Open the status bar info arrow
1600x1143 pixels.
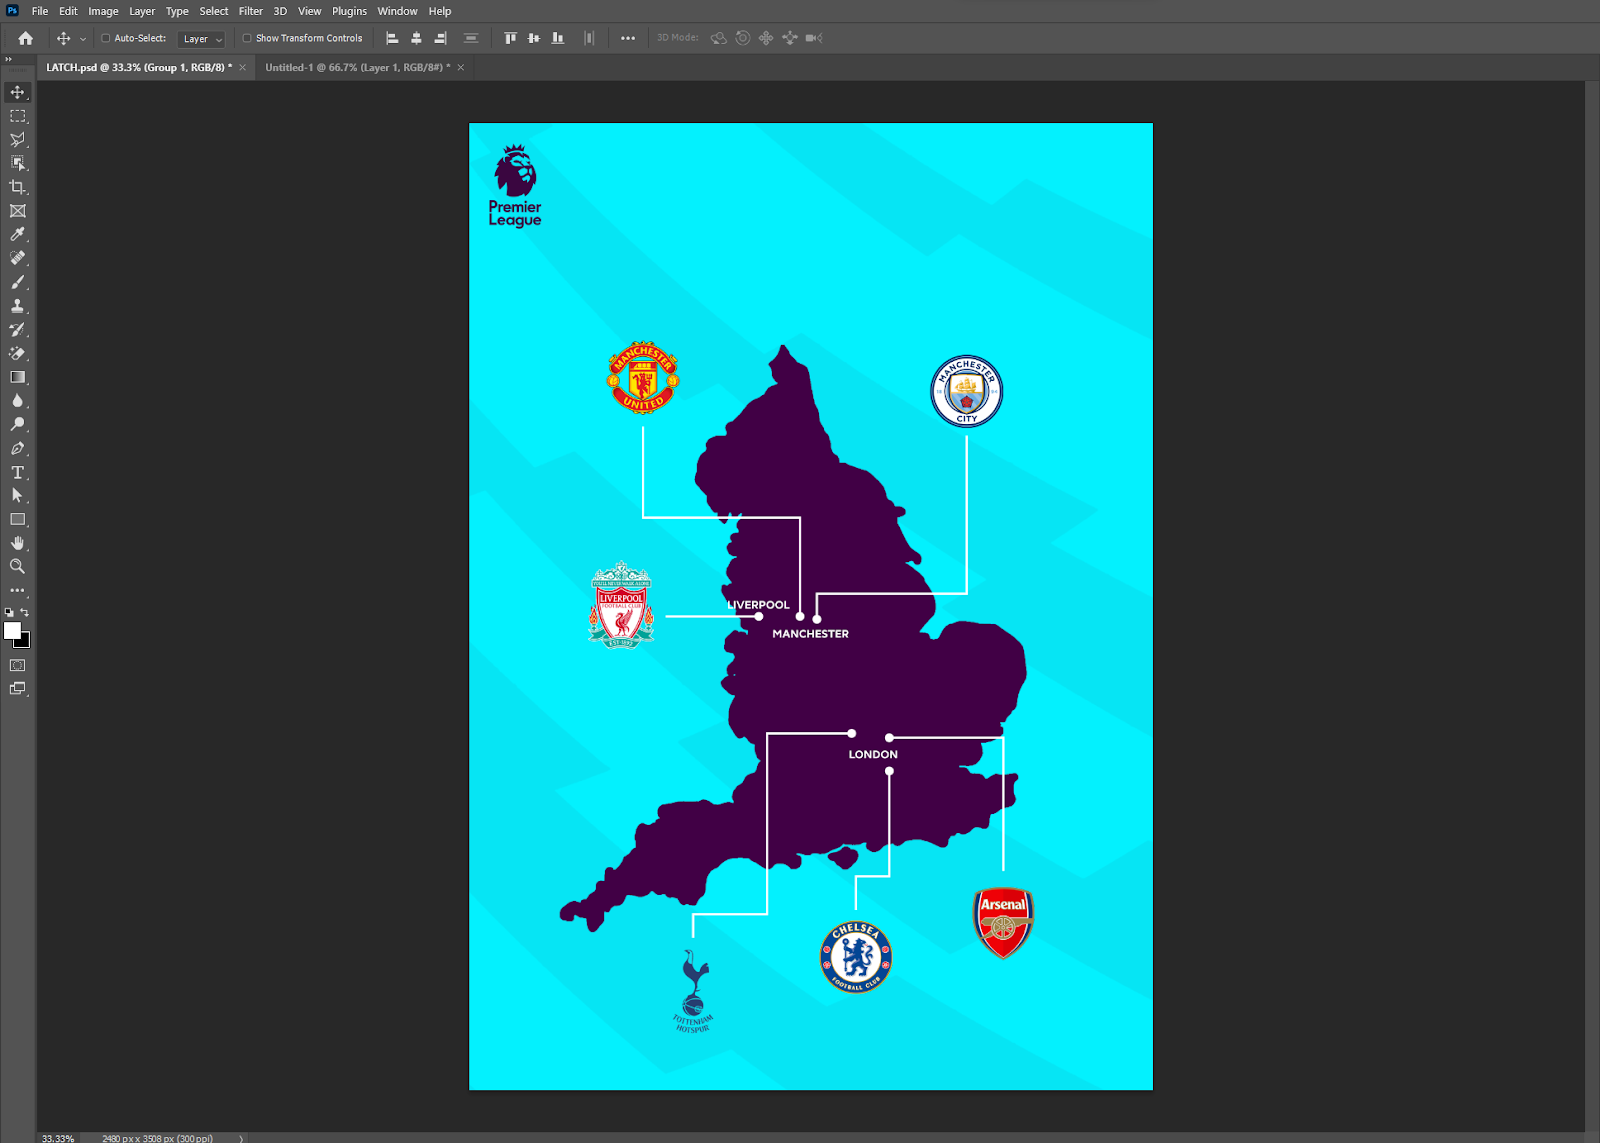241,1138
